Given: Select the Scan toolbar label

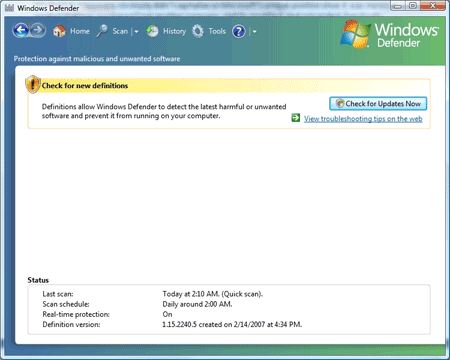Looking at the screenshot, I should [x=120, y=31].
